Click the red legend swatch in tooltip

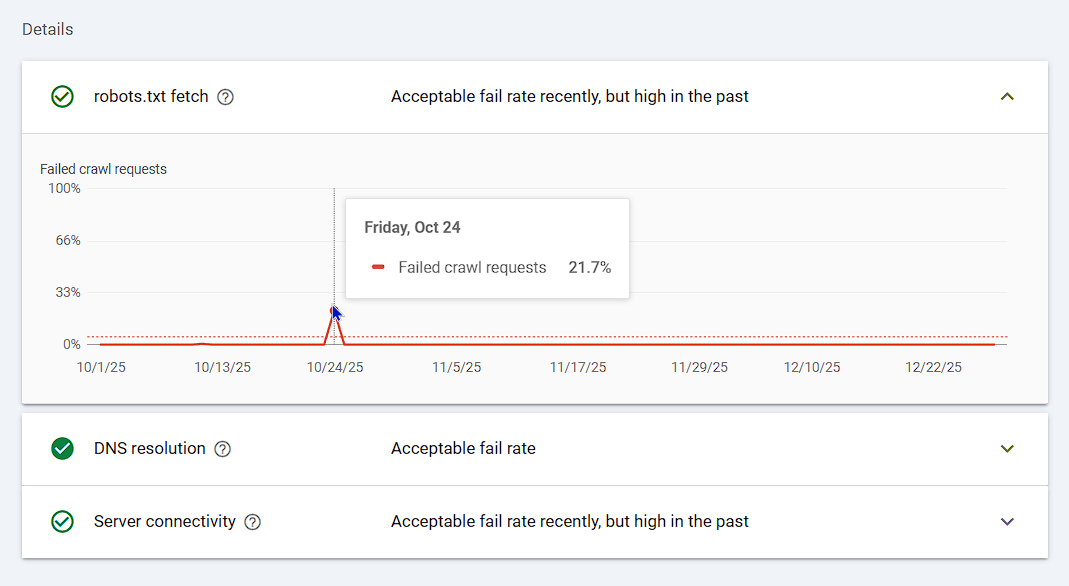(378, 268)
